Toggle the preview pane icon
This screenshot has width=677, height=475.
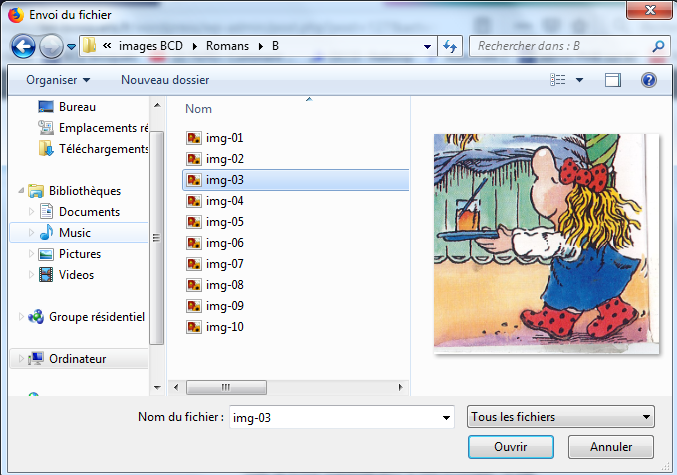pyautogui.click(x=613, y=79)
